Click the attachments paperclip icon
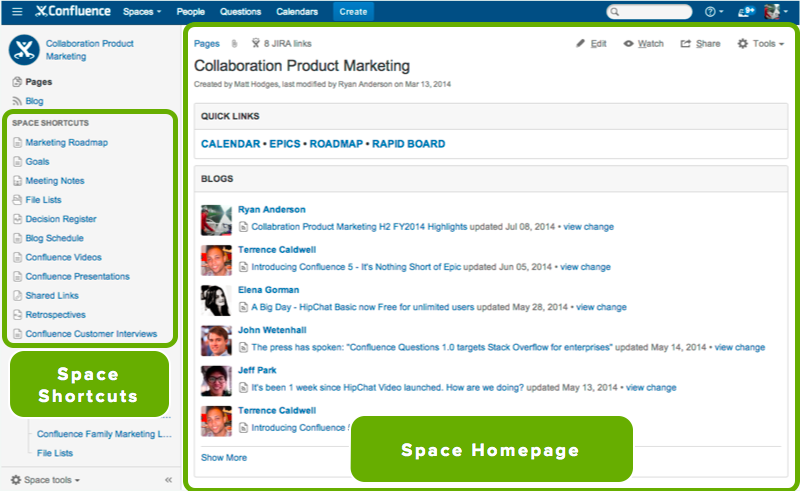Viewport: 800px width, 491px height. point(234,44)
